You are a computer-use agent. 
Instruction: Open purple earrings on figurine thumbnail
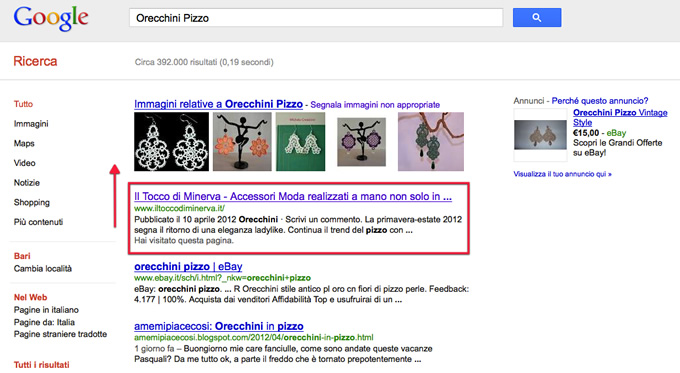362,142
